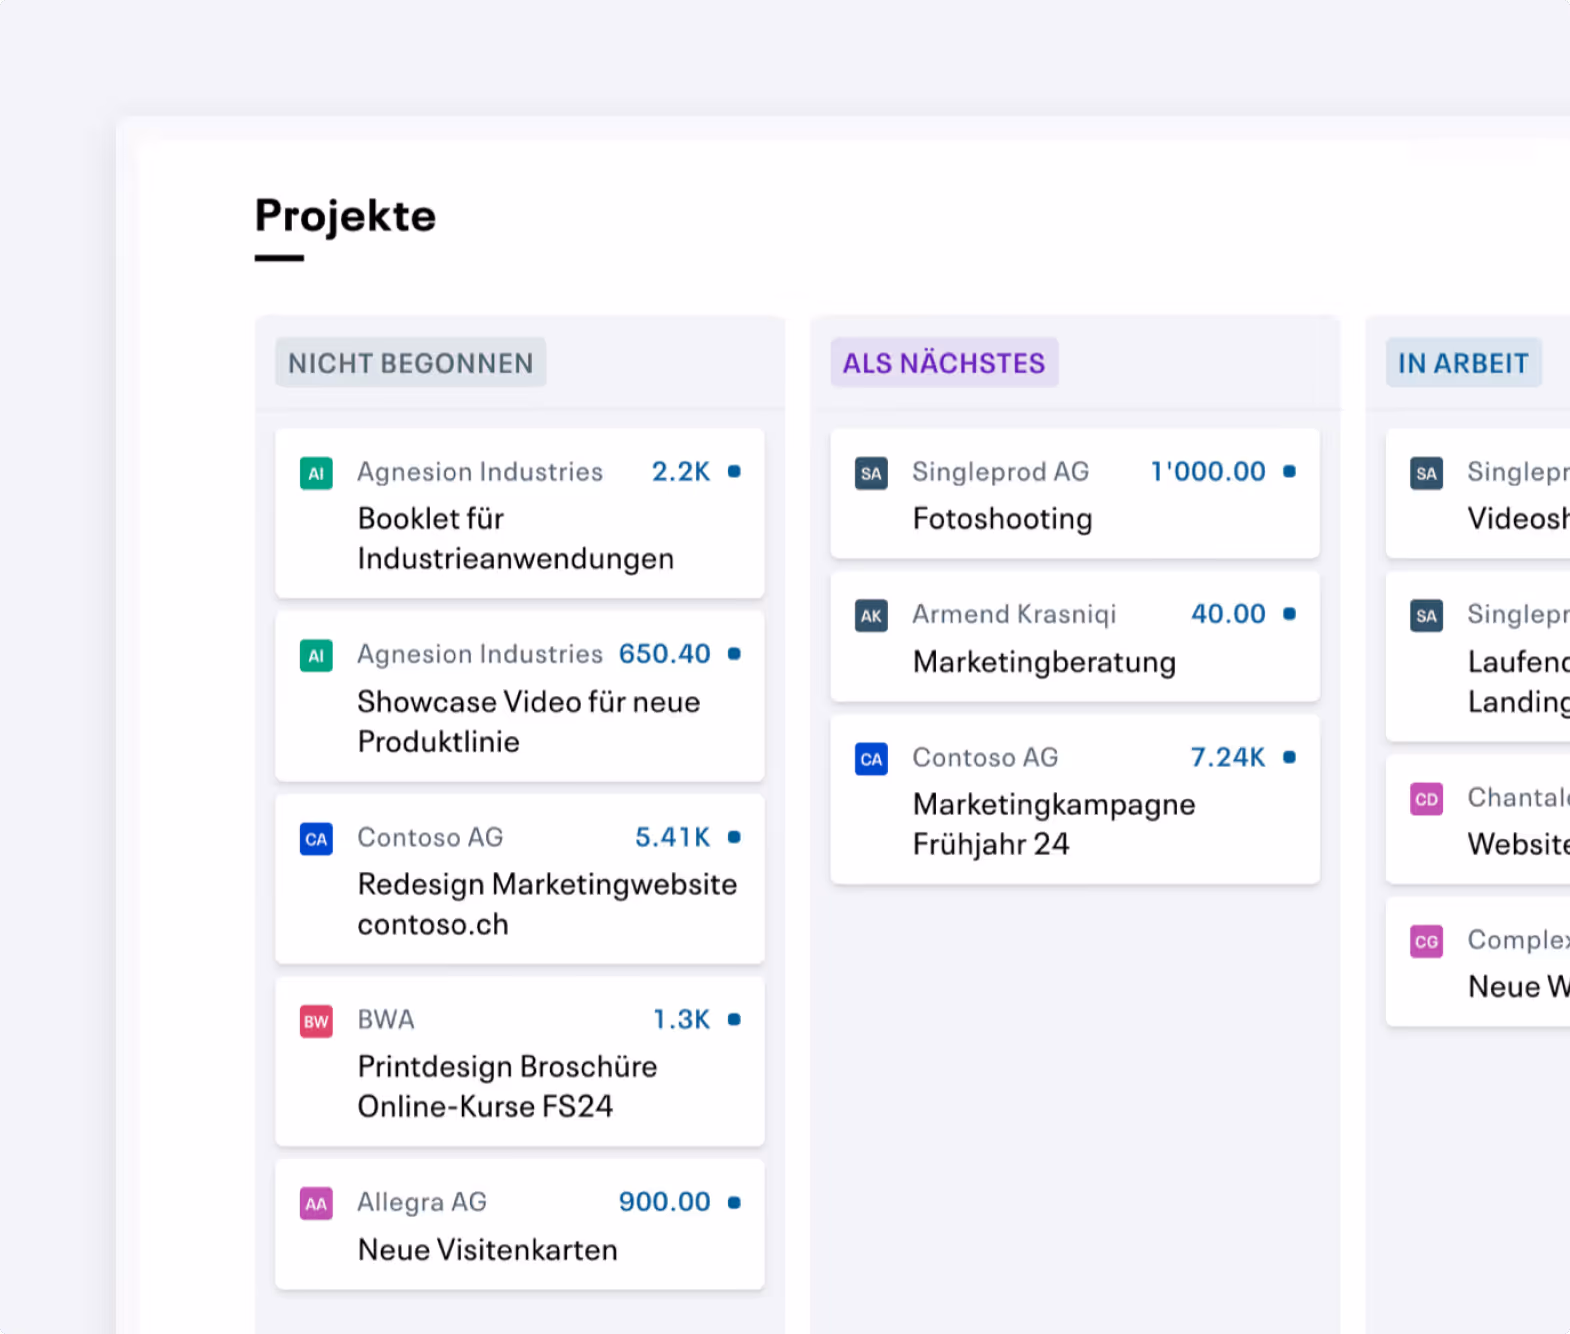1570x1334 pixels.
Task: Click the amount 650.40
Action: (x=665, y=654)
